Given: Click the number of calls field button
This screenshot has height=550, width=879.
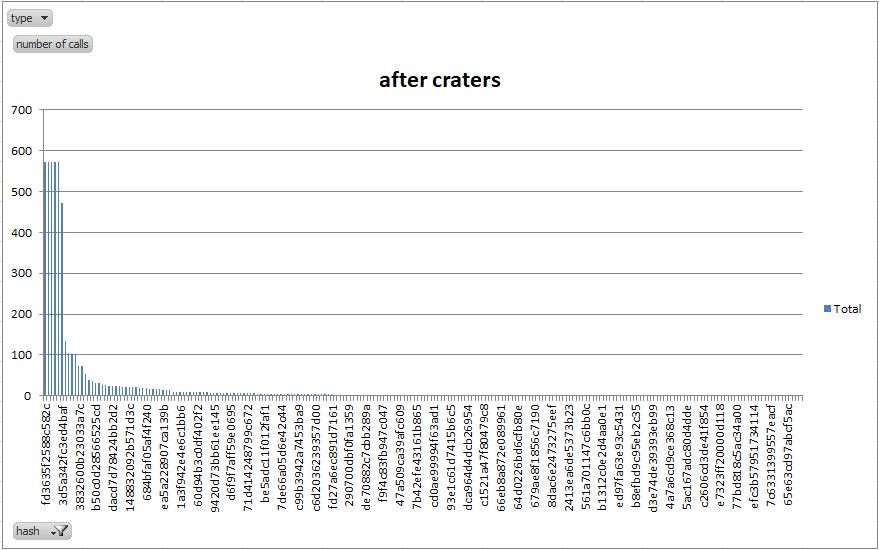Looking at the screenshot, I should [52, 44].
